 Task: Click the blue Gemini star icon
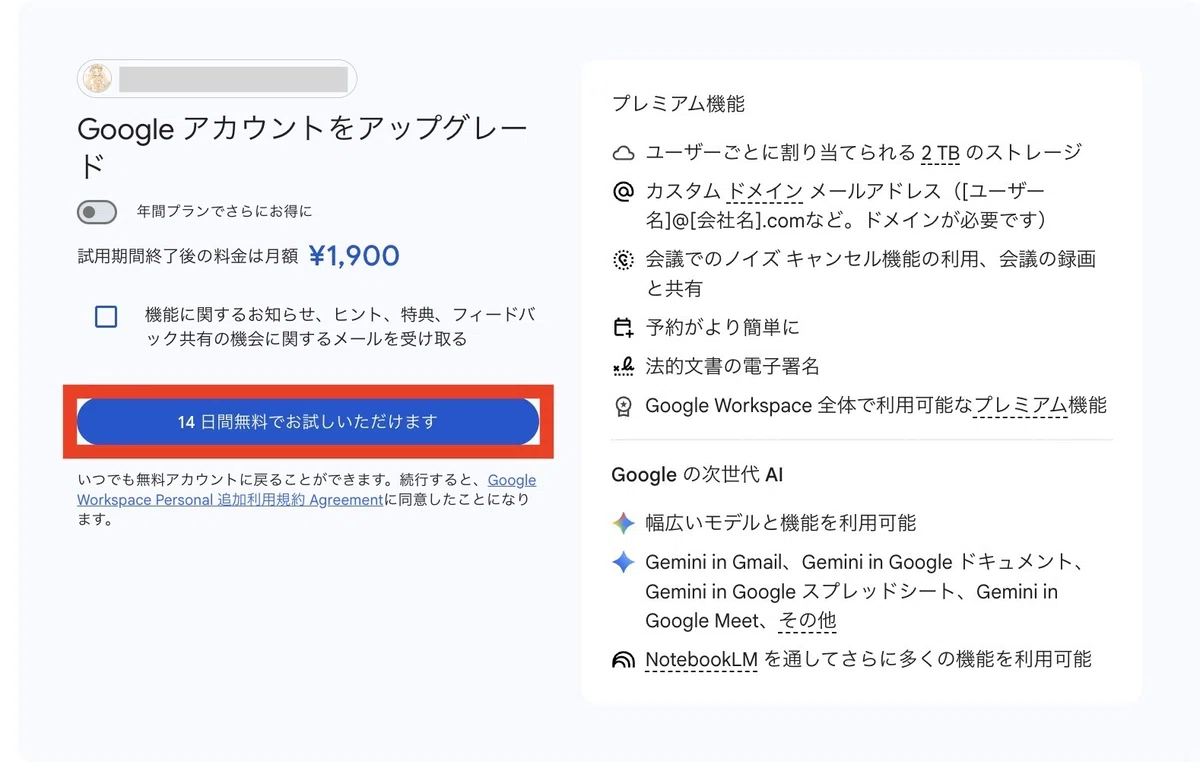click(x=623, y=562)
